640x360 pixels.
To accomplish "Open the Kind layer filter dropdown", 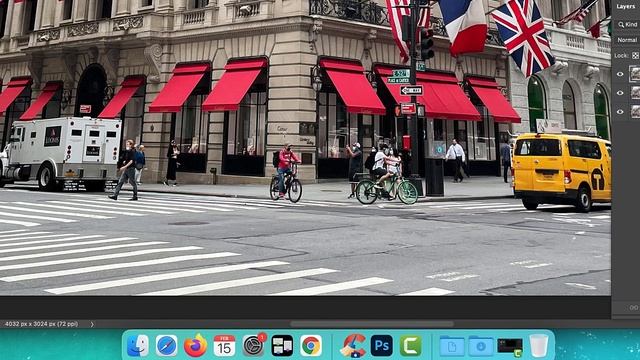I will pyautogui.click(x=628, y=24).
